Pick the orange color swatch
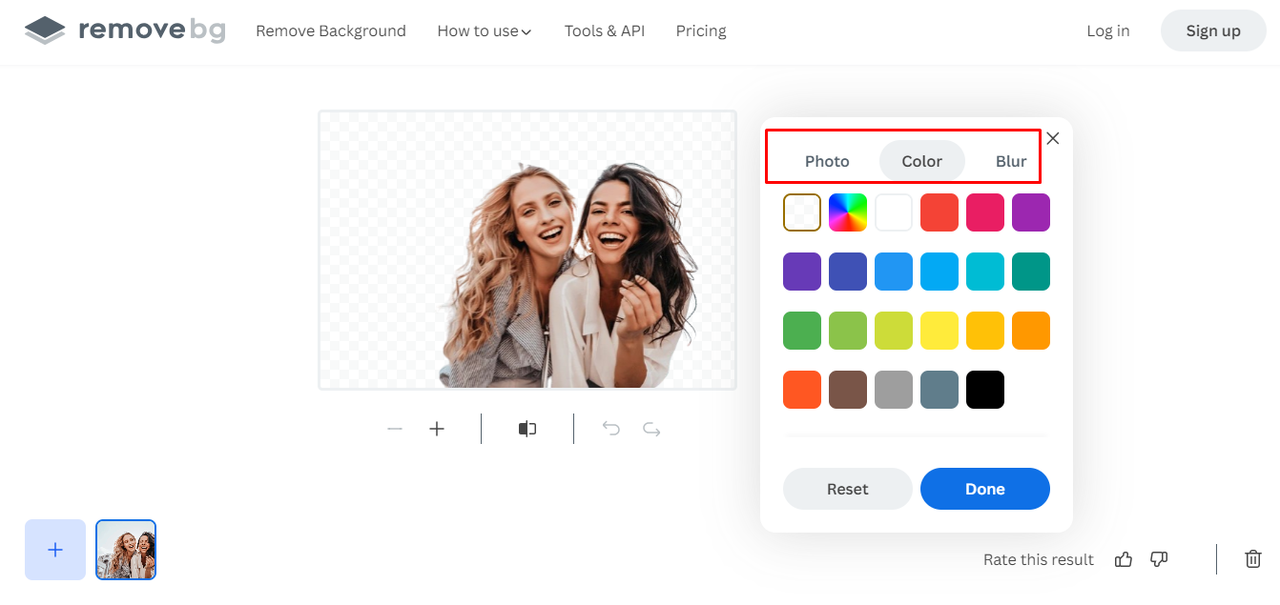This screenshot has width=1280, height=605. coord(1031,331)
